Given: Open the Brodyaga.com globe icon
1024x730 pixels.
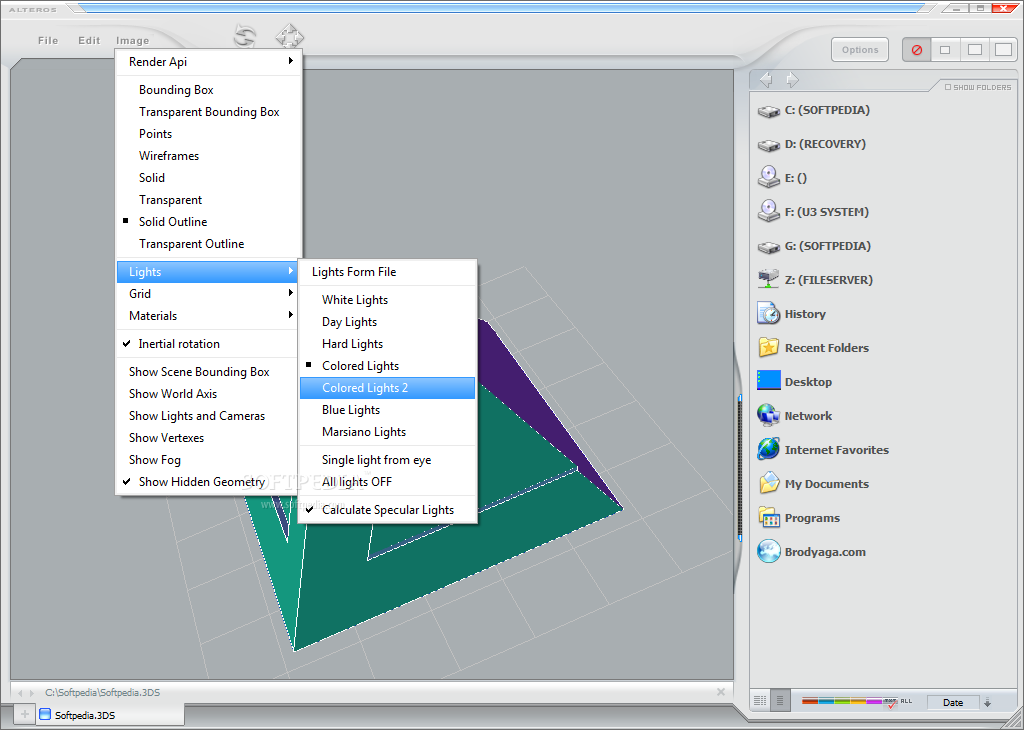Looking at the screenshot, I should pos(769,551).
